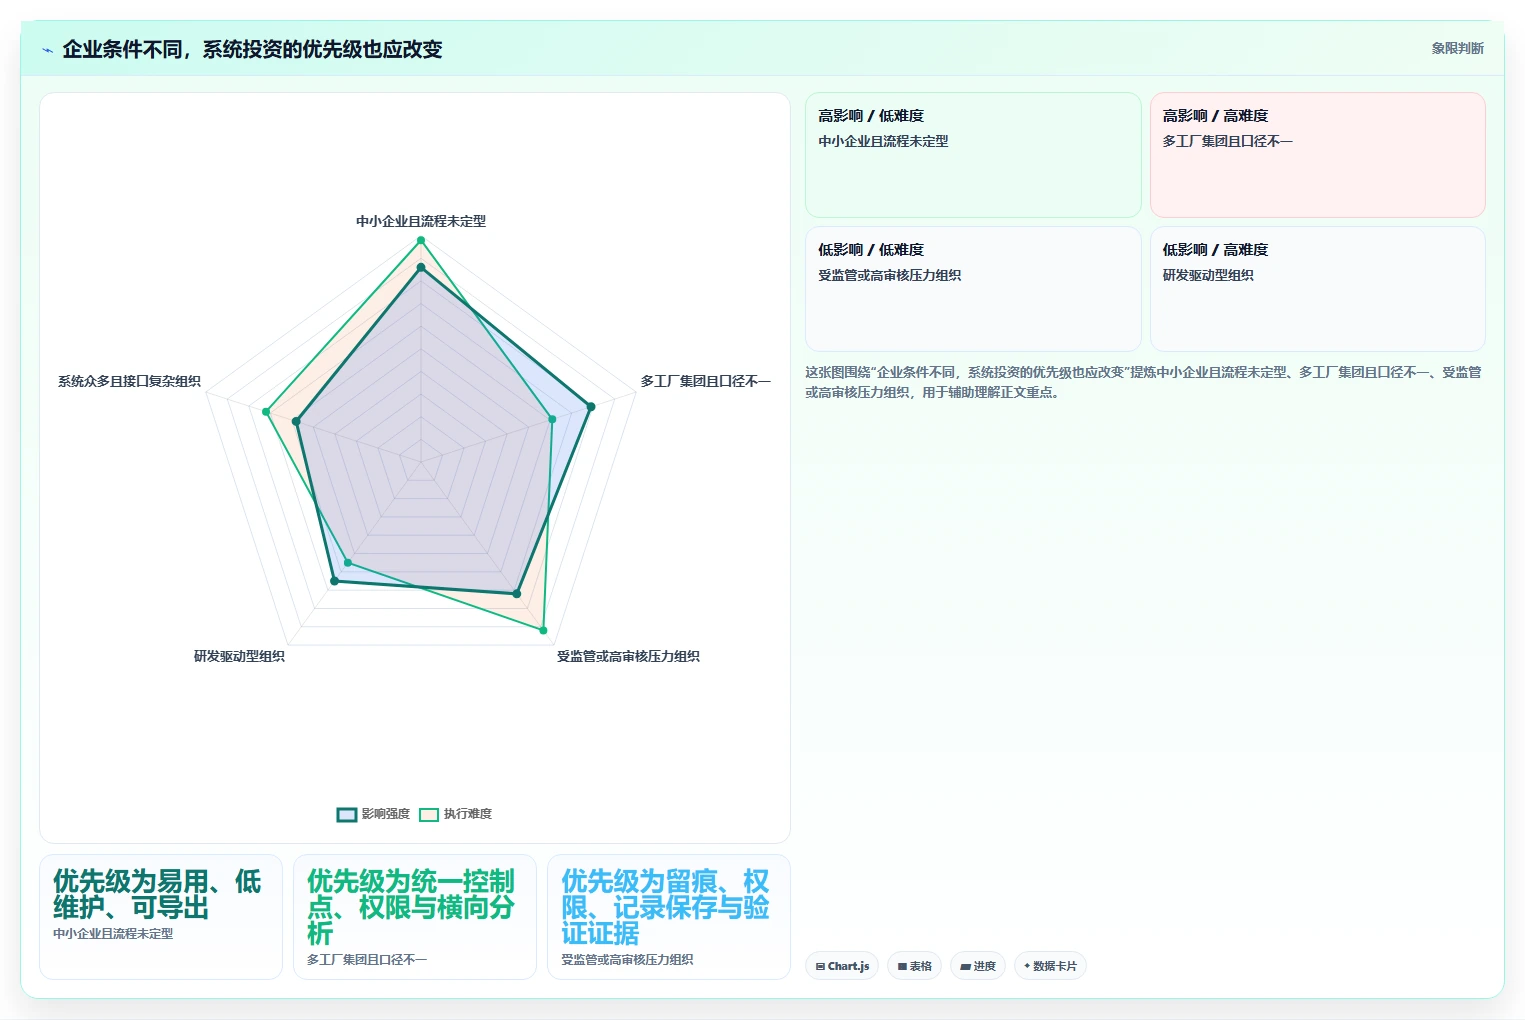The height and width of the screenshot is (1020, 1525).
Task: Toggle the 执行难度 legend item
Action: coord(456,814)
